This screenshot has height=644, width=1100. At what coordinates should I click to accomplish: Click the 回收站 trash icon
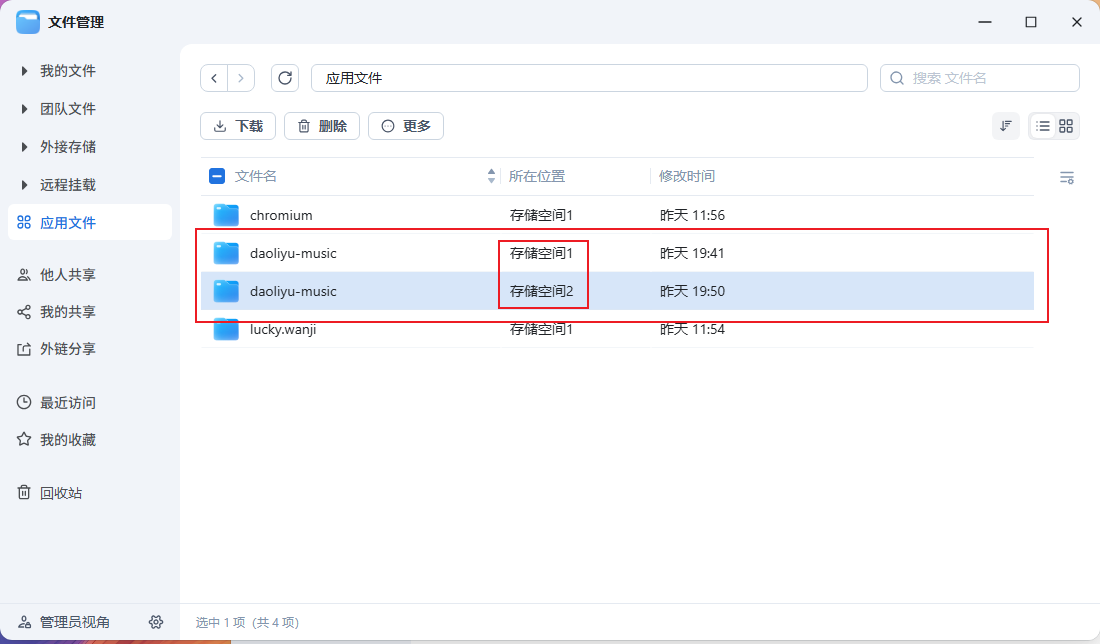24,492
